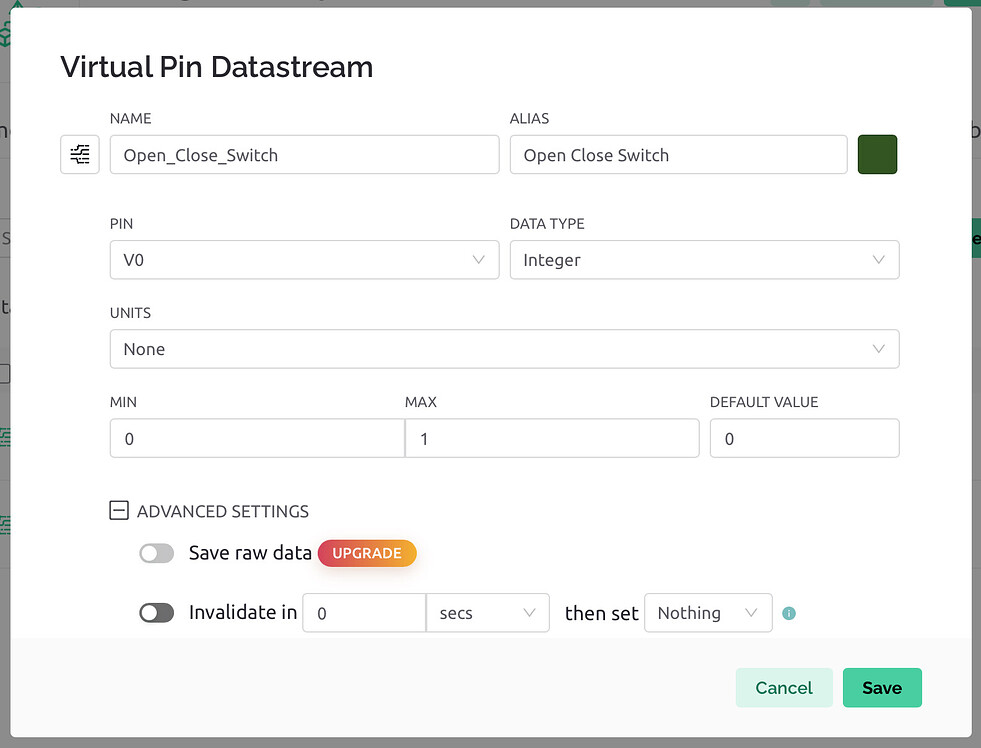
Task: Click the info icon beside Nothing dropdown
Action: tap(789, 613)
